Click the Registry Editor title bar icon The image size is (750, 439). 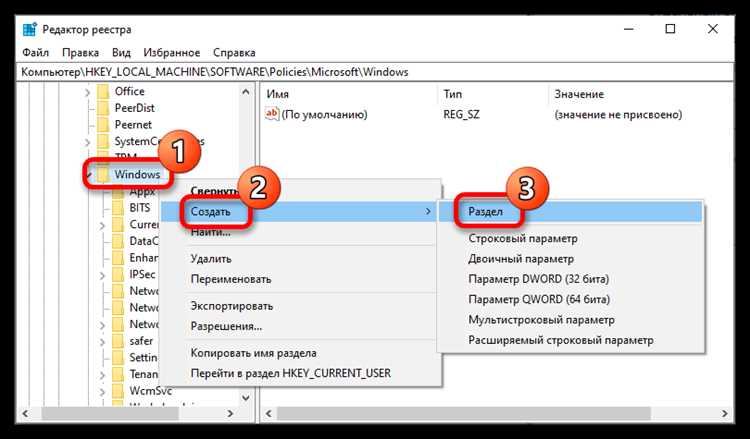click(x=29, y=30)
